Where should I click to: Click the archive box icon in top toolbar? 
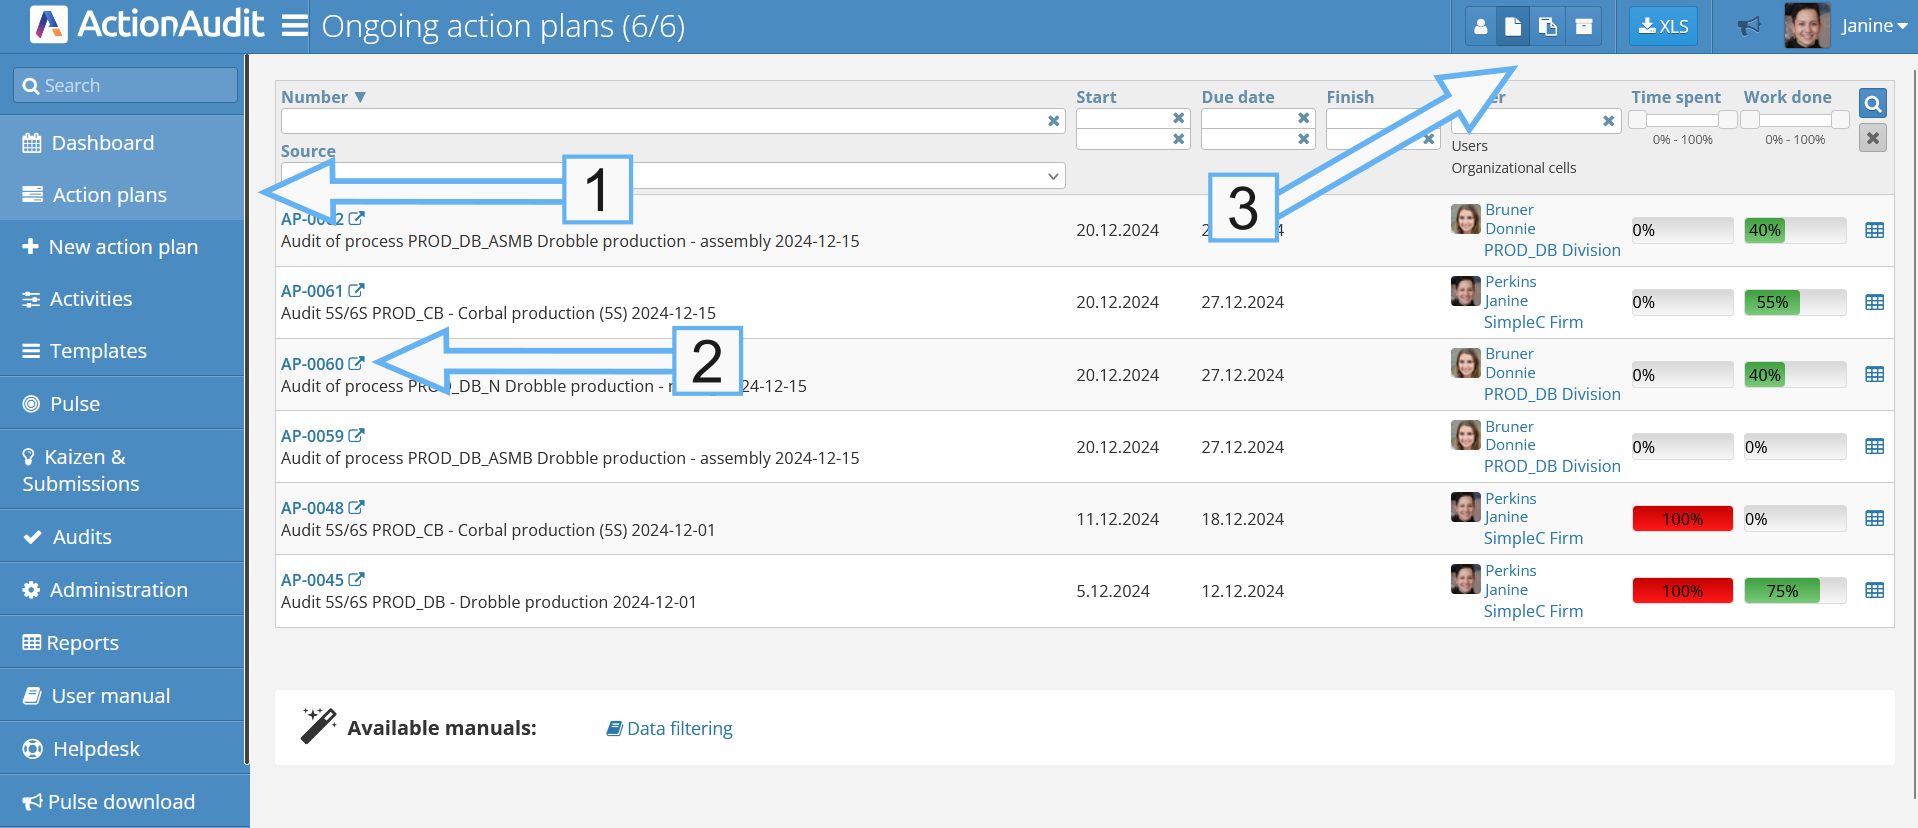click(1584, 27)
